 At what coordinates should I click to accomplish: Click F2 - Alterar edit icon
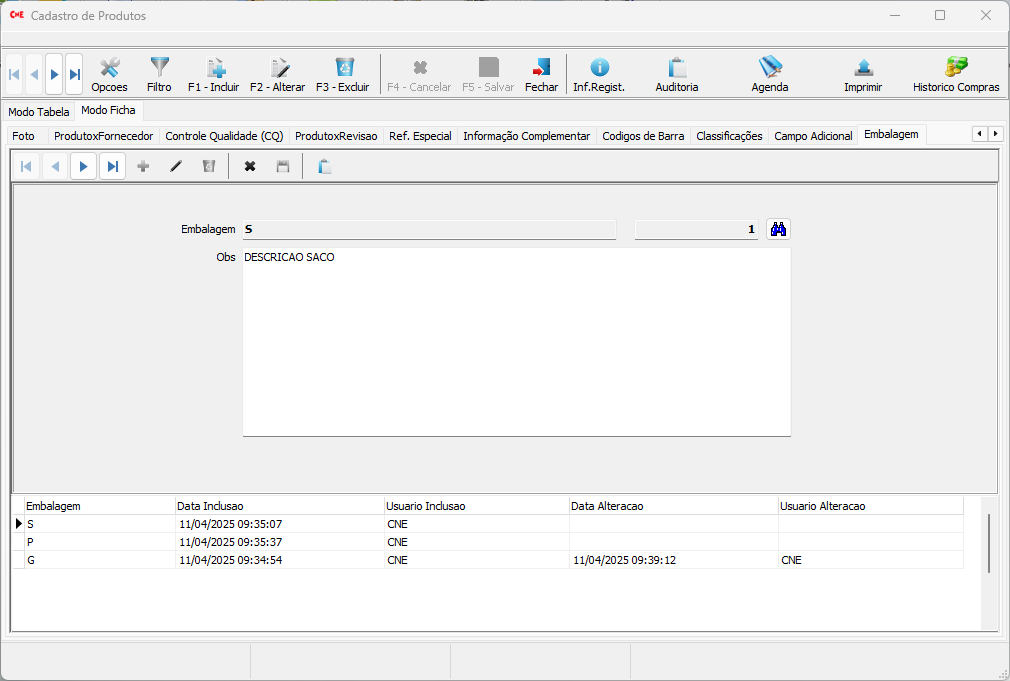[277, 75]
